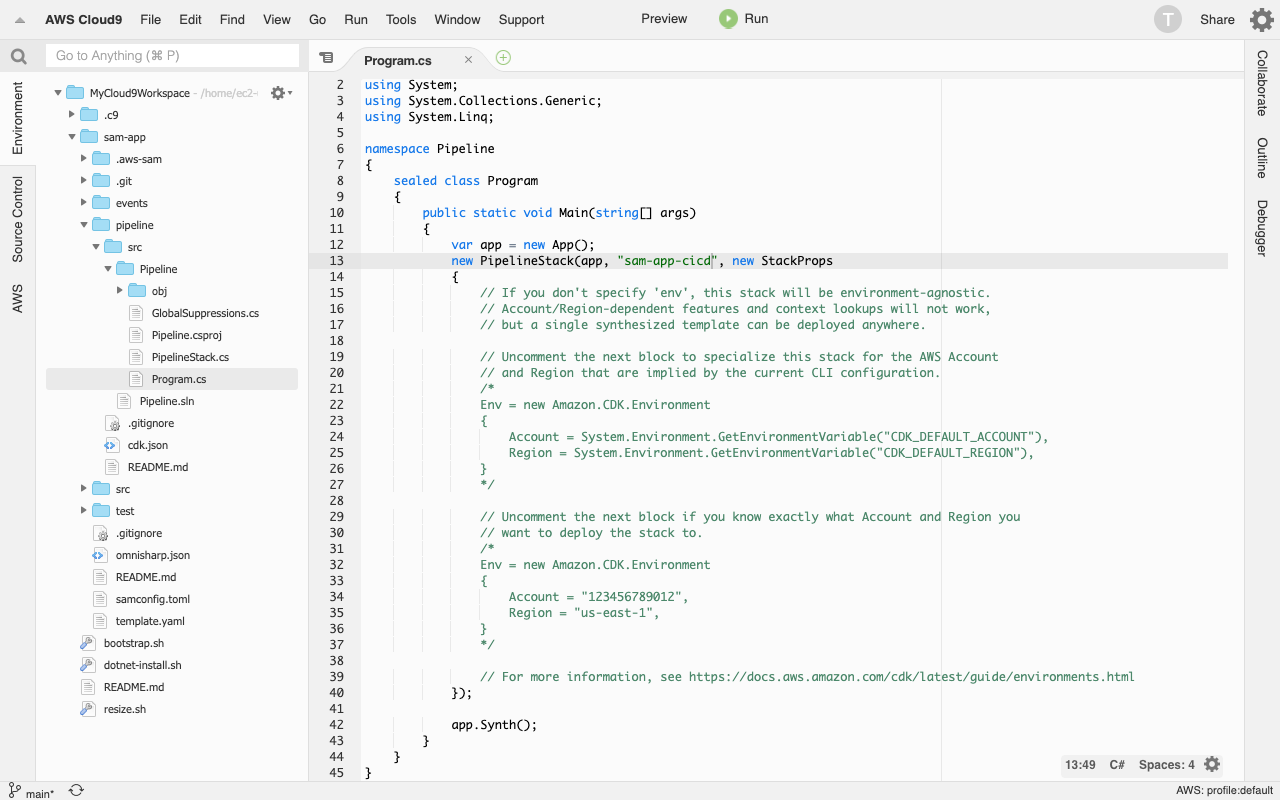The height and width of the screenshot is (800, 1280).
Task: Collapse MyCloud9Workspace root folder
Action: tap(58, 93)
